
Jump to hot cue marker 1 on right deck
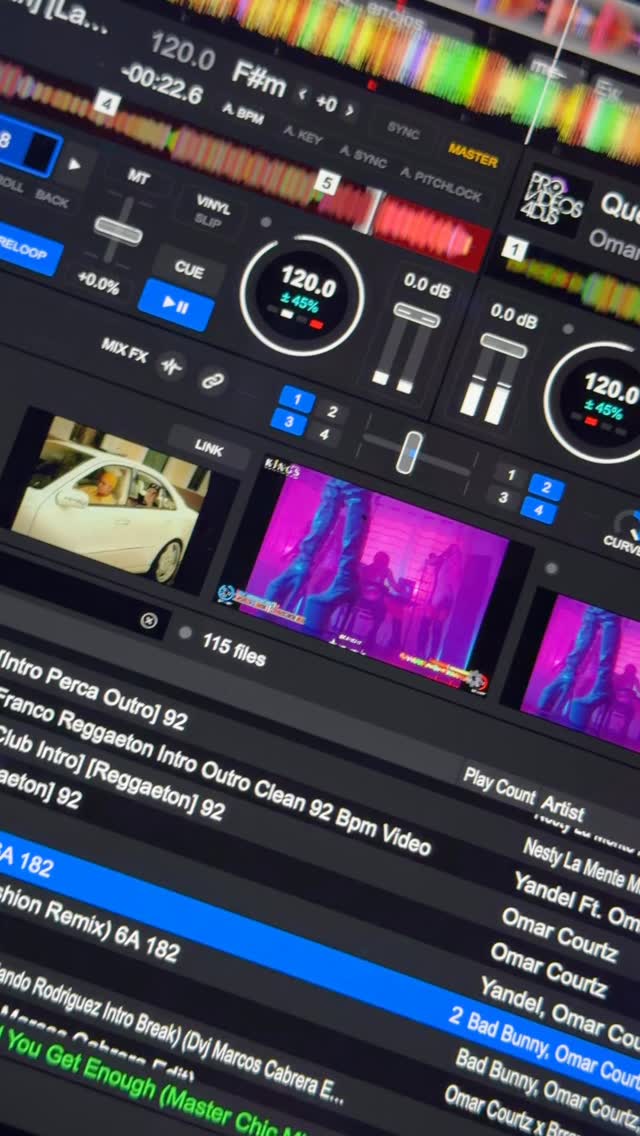(515, 250)
